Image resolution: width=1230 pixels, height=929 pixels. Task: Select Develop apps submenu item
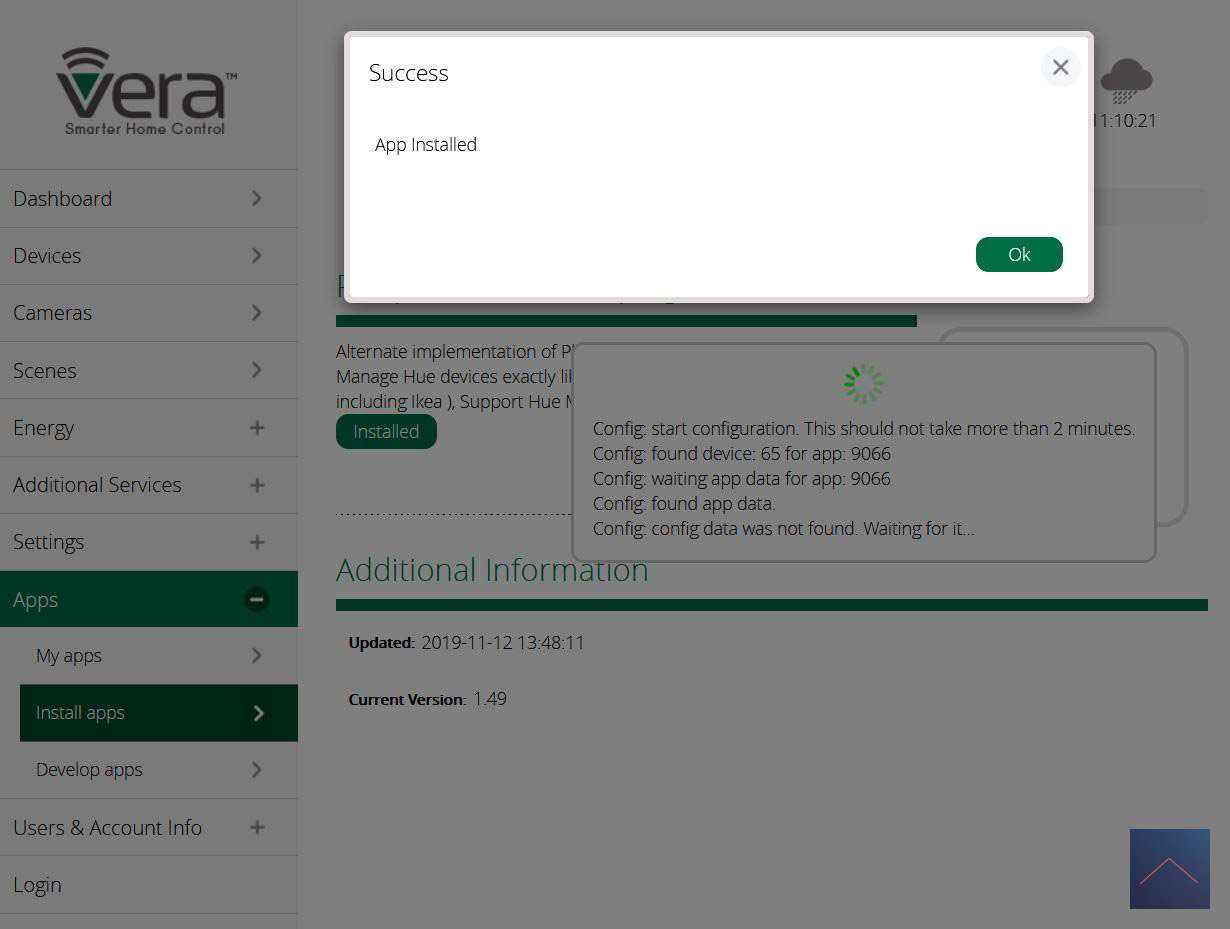point(89,770)
